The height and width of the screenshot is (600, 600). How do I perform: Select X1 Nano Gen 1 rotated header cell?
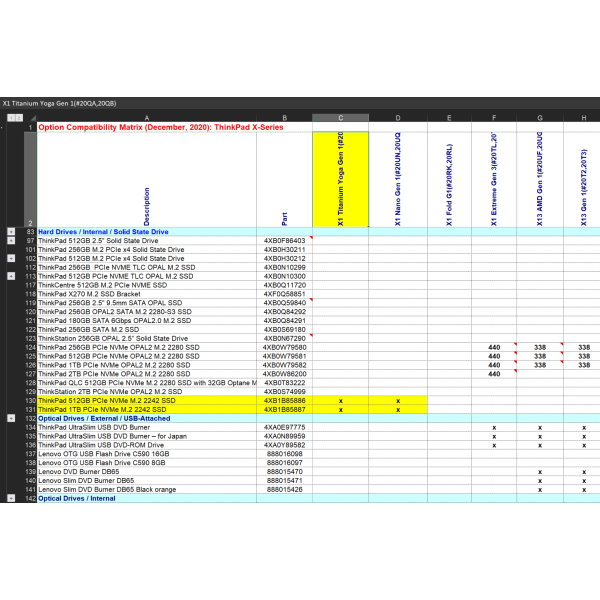(398, 180)
